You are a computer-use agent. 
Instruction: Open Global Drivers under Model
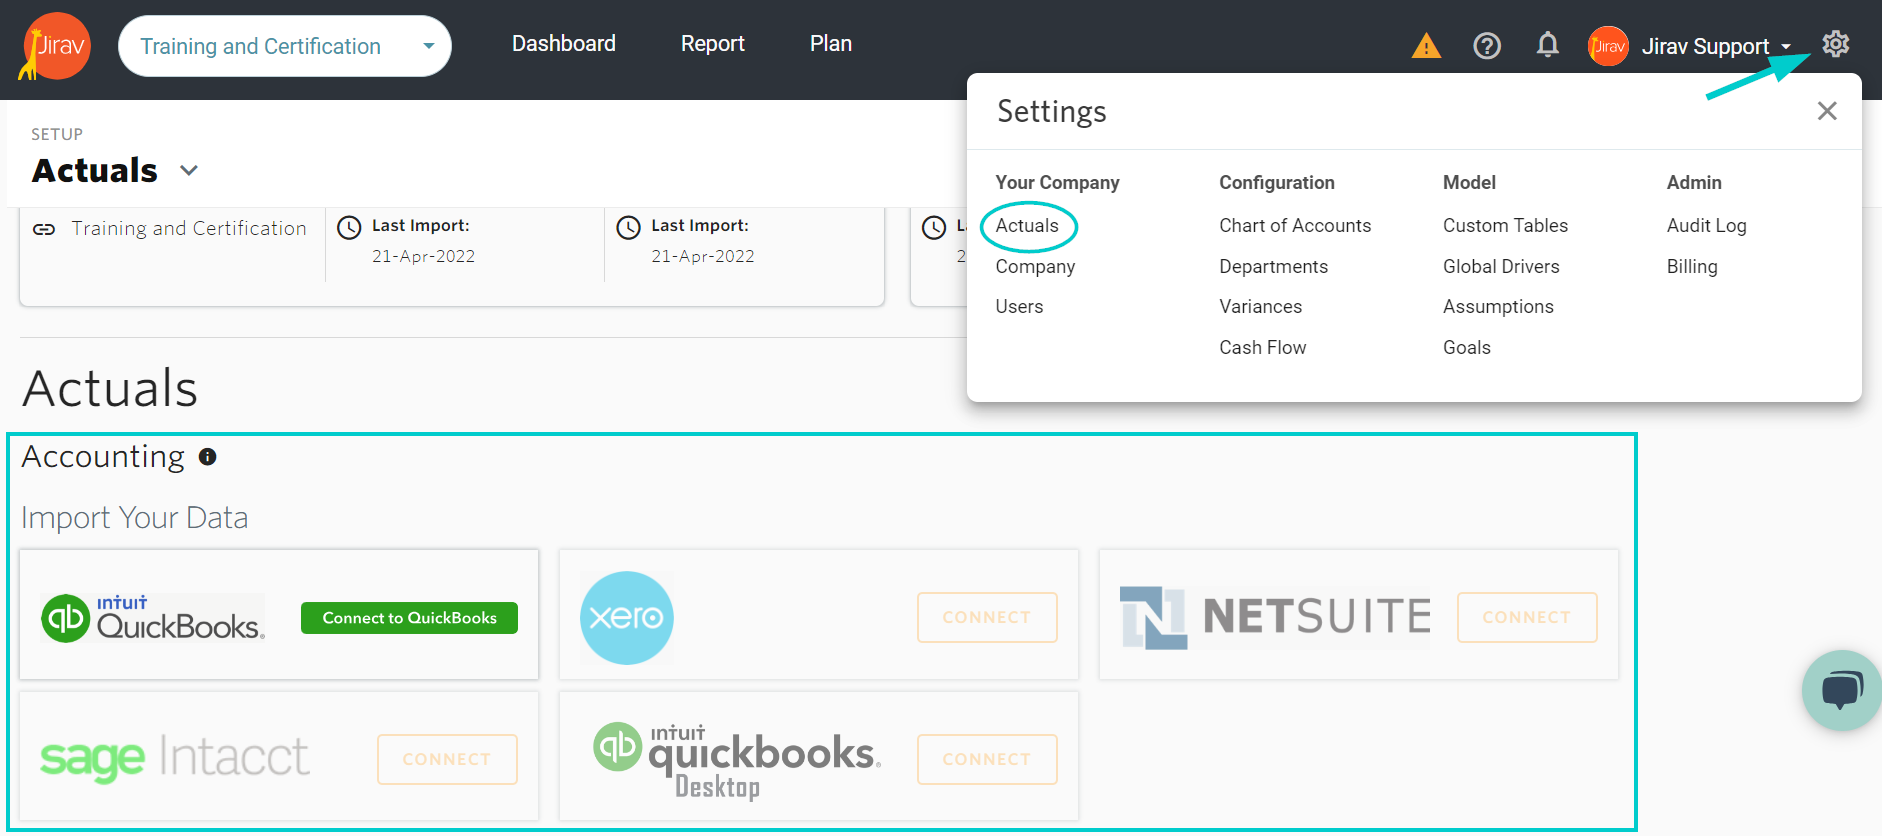[1501, 267]
